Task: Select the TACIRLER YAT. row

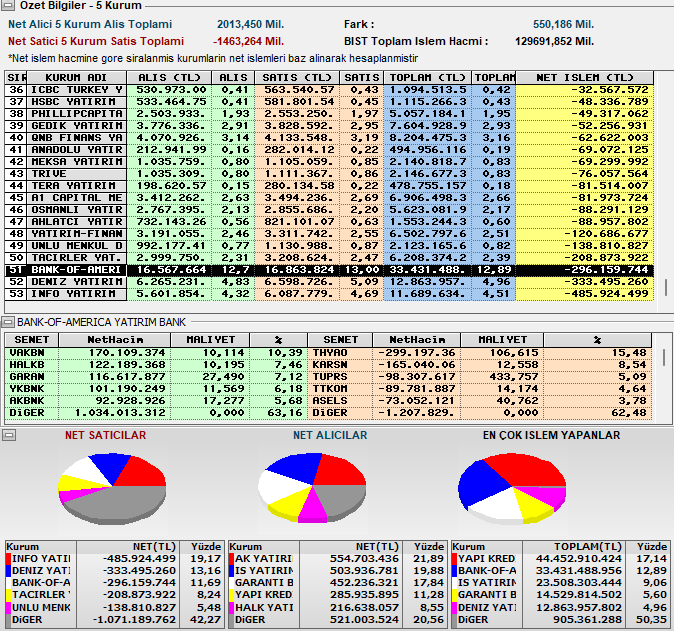Action: [329, 258]
